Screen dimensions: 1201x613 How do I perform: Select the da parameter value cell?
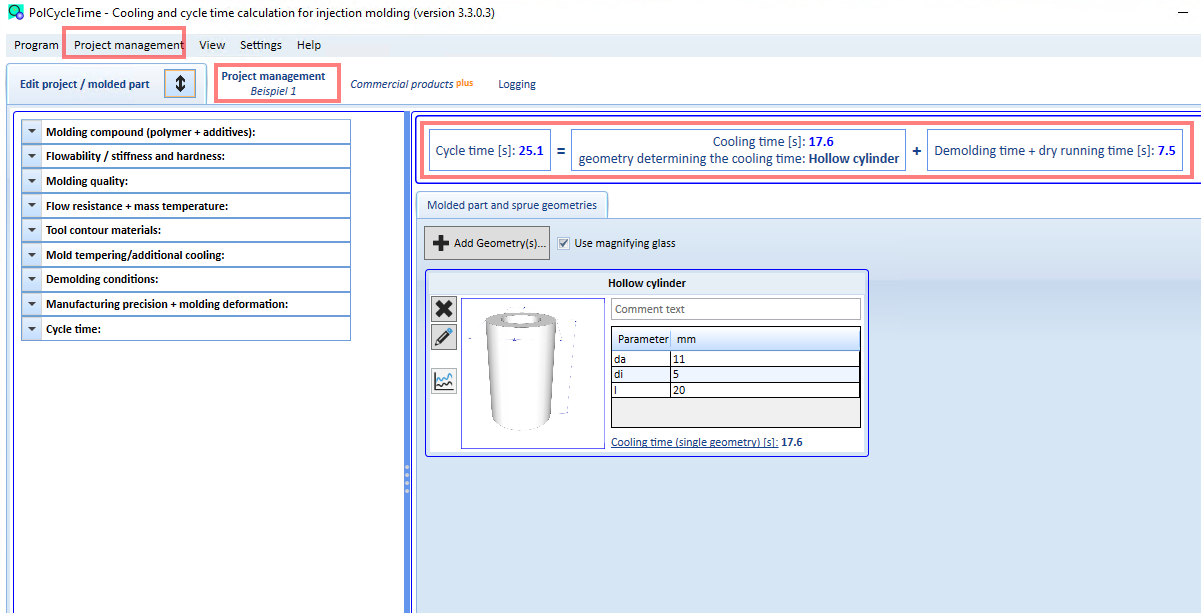765,358
